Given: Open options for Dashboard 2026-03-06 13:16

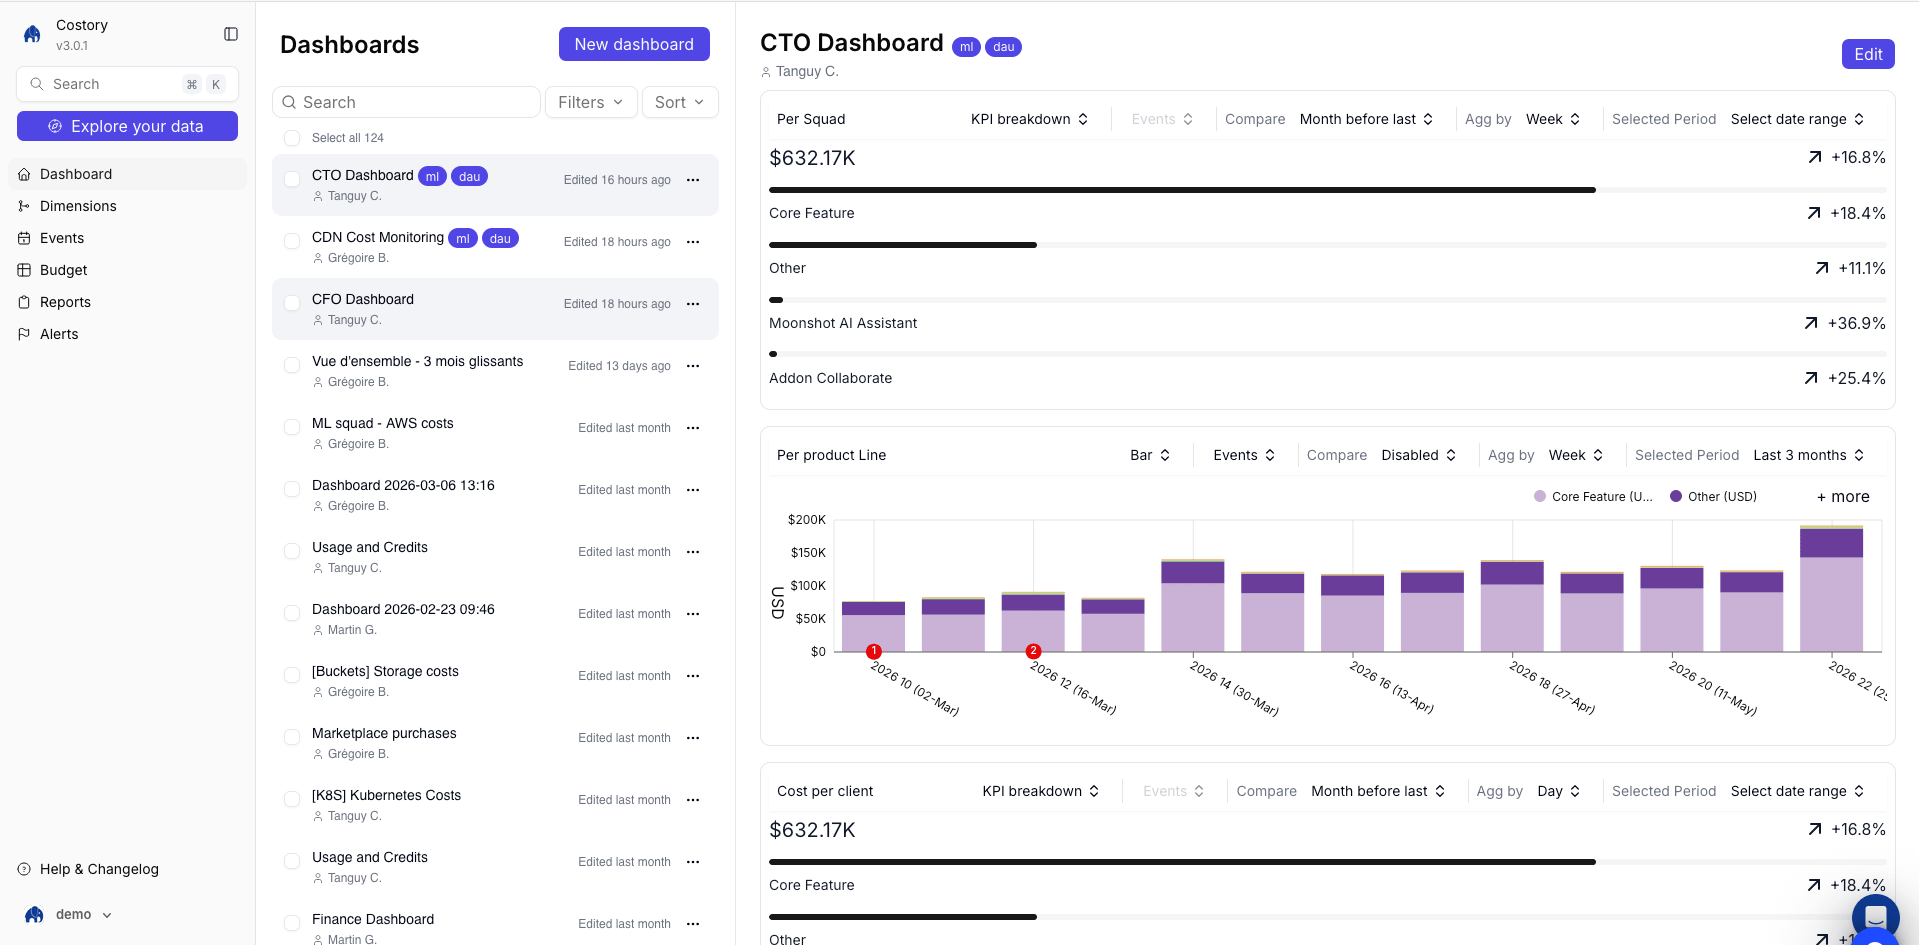Looking at the screenshot, I should coord(693,490).
